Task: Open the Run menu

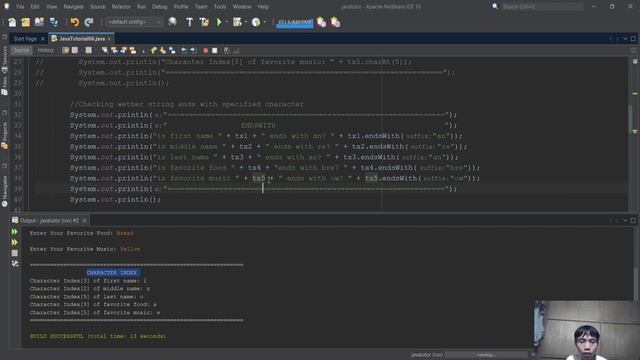Action: [141, 7]
